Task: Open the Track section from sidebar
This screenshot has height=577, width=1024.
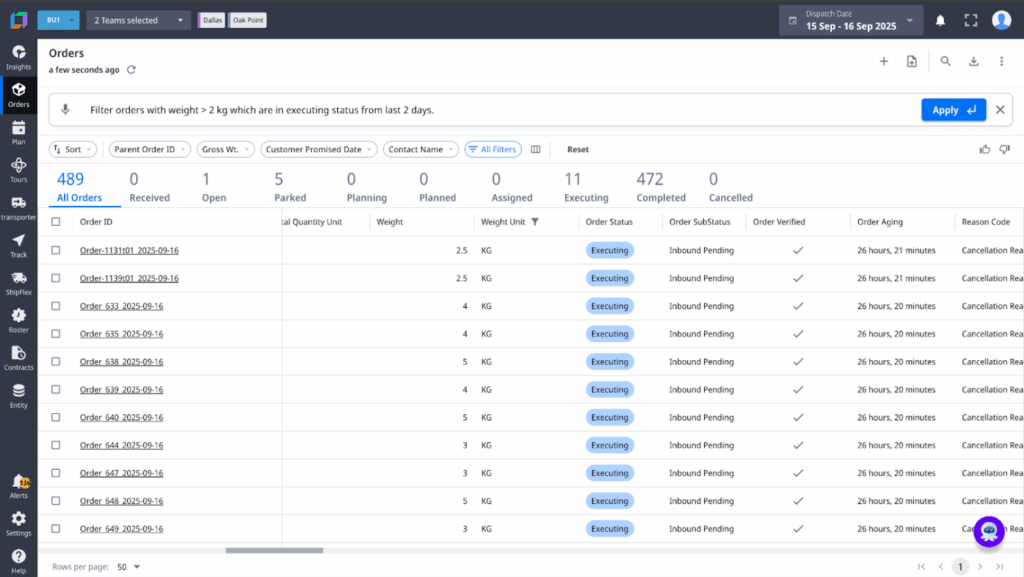Action: click(x=18, y=243)
